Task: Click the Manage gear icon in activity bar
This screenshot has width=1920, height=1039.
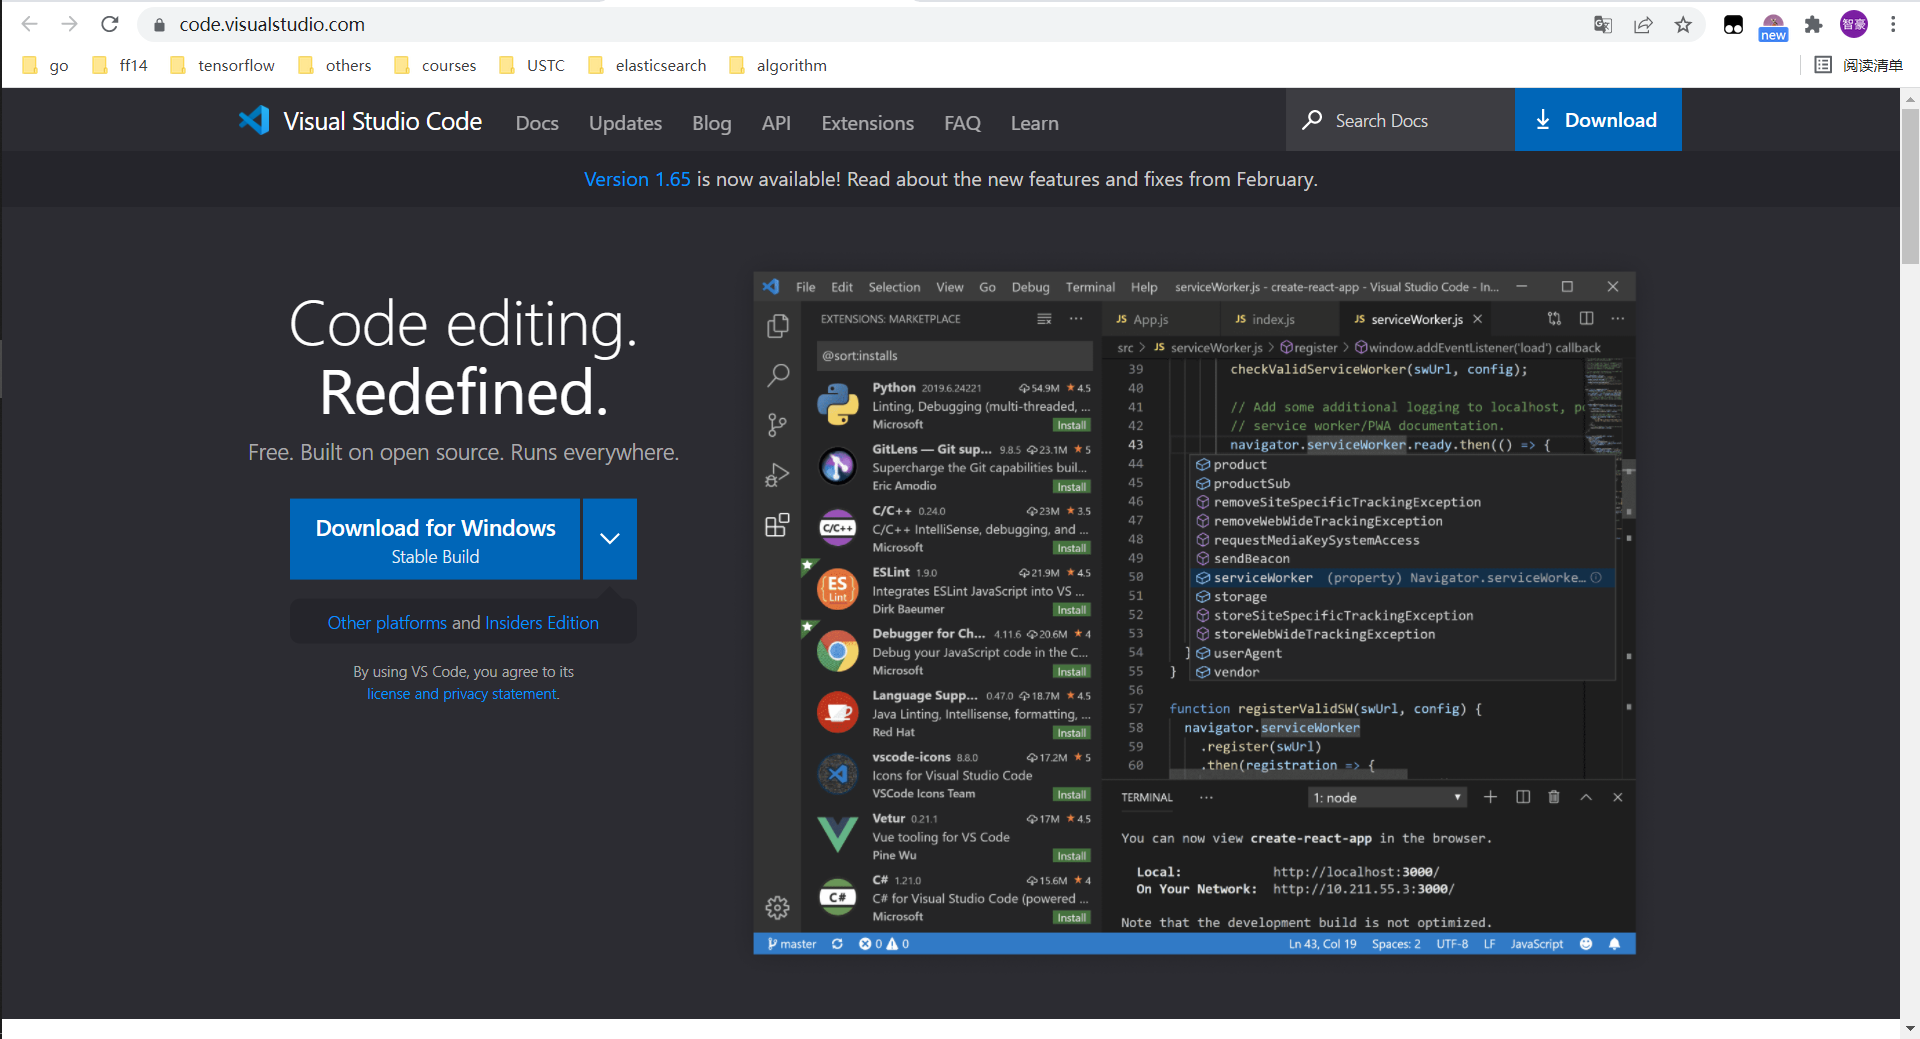Action: pos(777,907)
